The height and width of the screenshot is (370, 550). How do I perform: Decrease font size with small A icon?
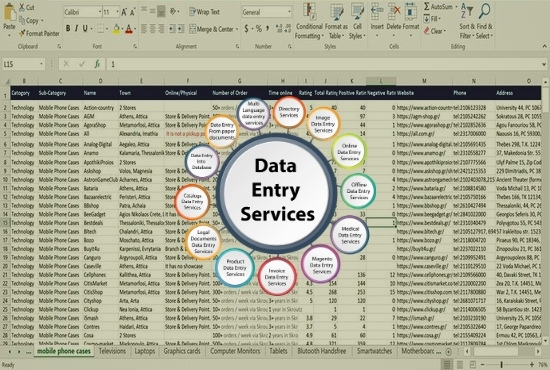point(132,12)
